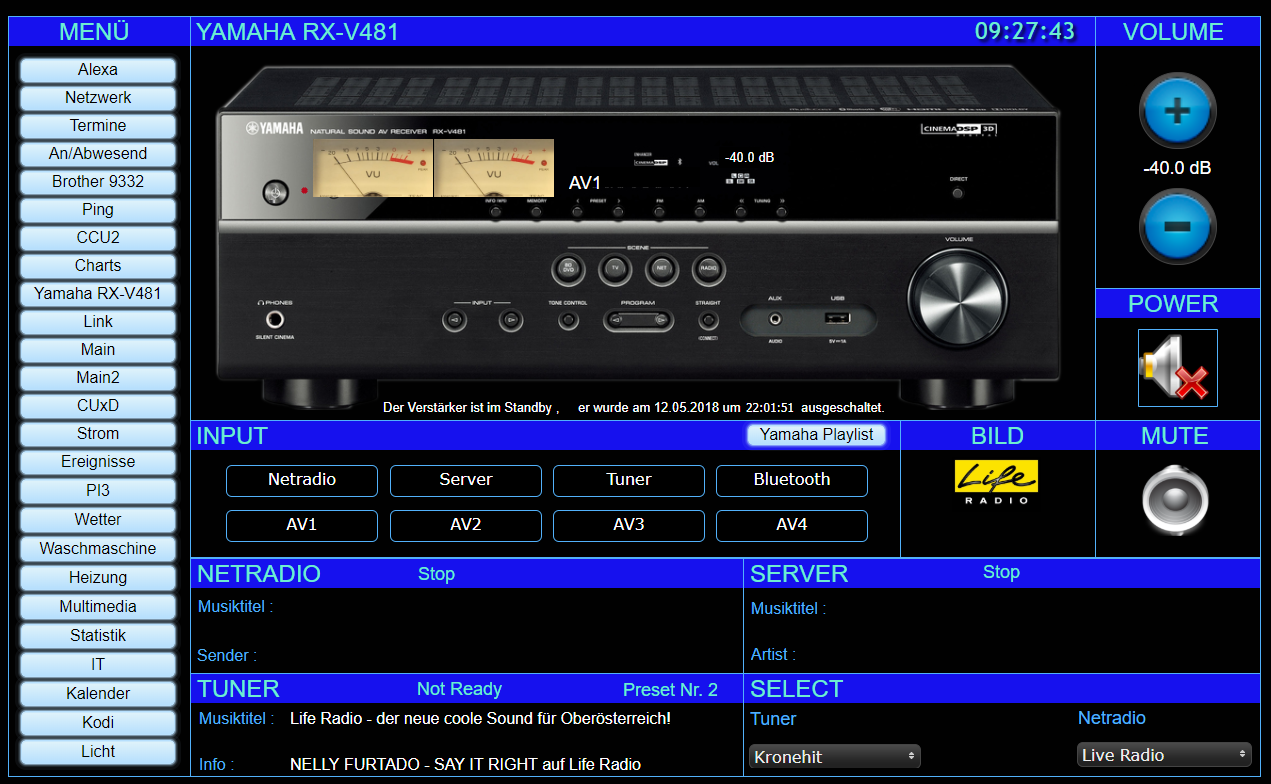
Task: Click the right VU meter on receiver
Action: tap(494, 168)
